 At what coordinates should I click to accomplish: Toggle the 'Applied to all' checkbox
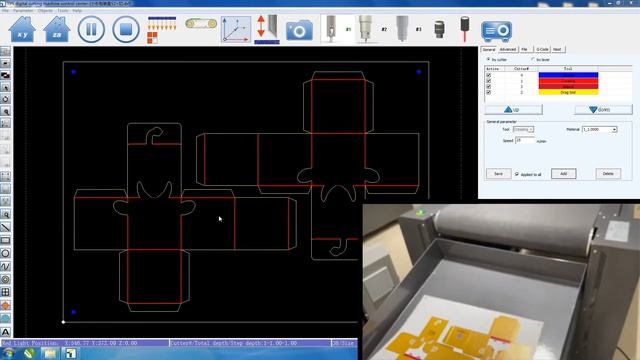click(517, 174)
